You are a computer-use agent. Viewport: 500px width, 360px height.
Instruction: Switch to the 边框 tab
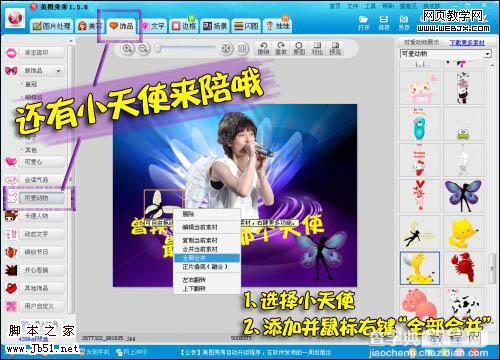184,26
